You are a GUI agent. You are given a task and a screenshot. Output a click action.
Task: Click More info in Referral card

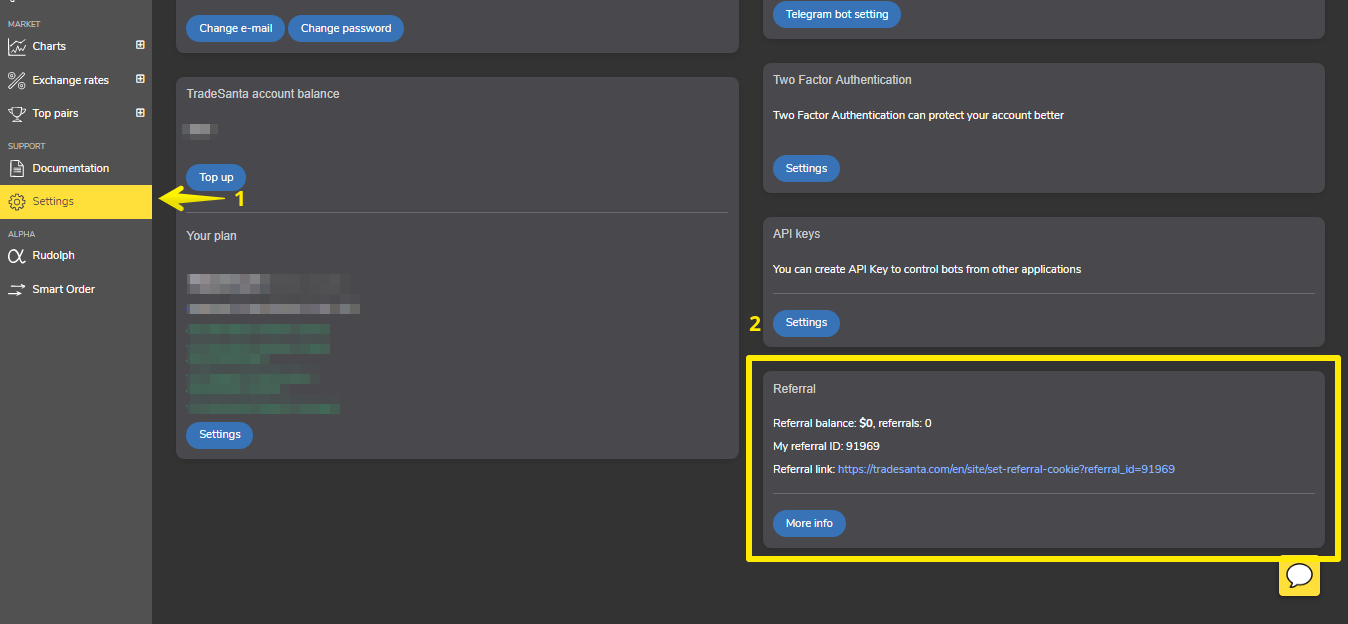(809, 523)
